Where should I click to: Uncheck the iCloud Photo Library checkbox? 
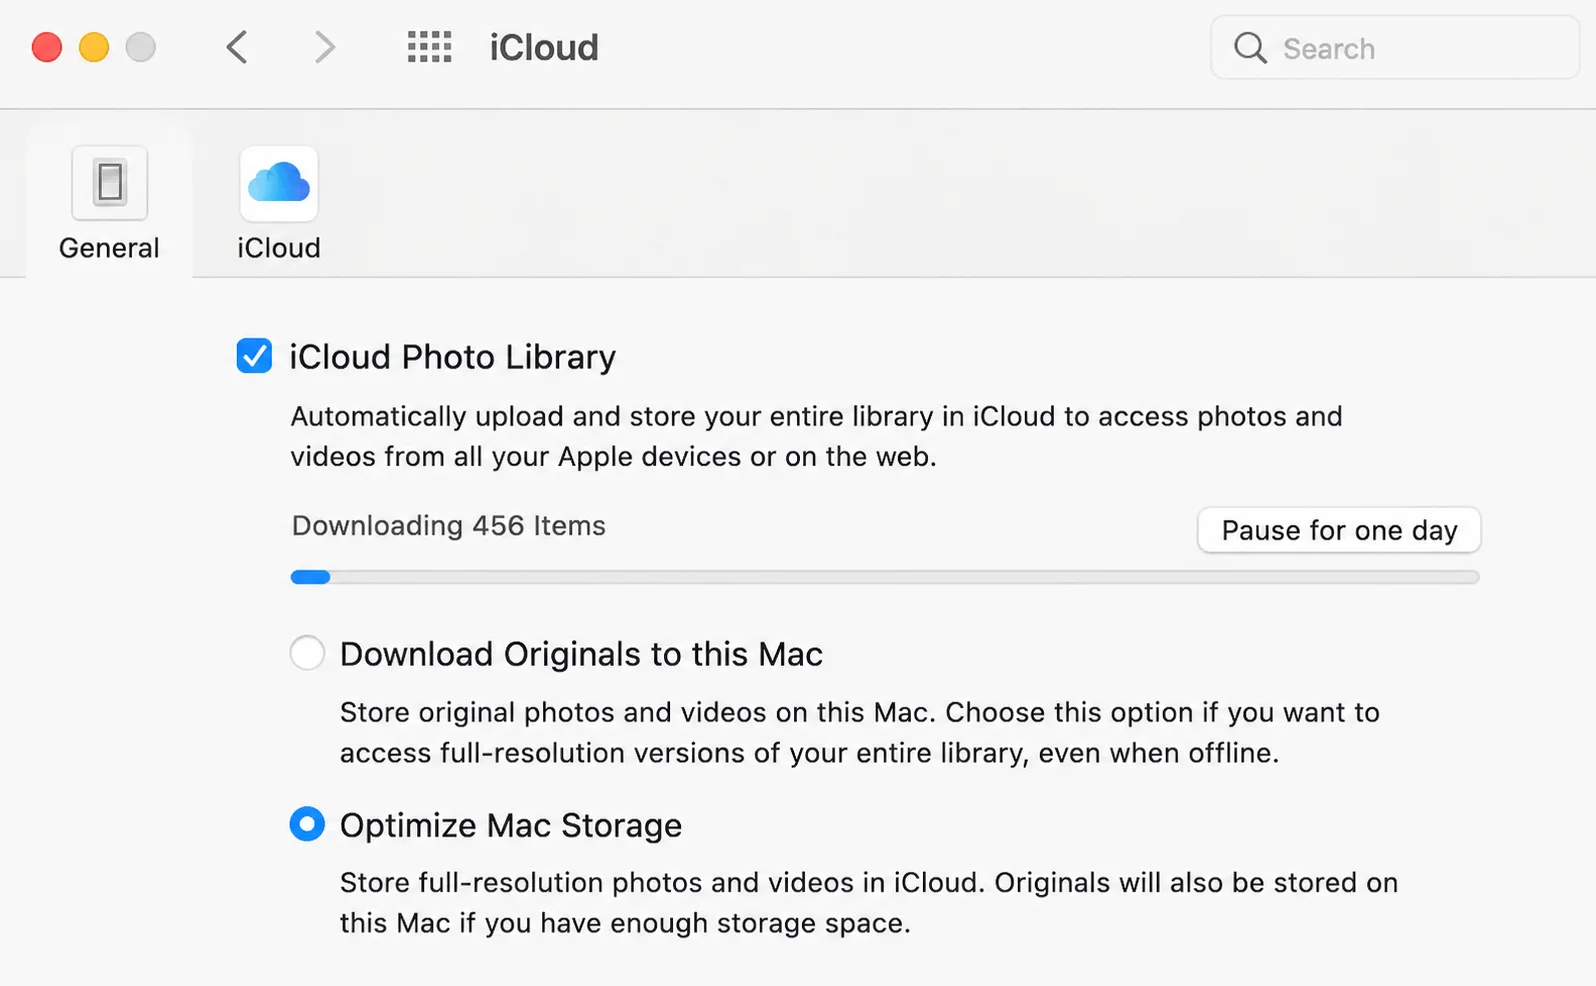point(254,356)
